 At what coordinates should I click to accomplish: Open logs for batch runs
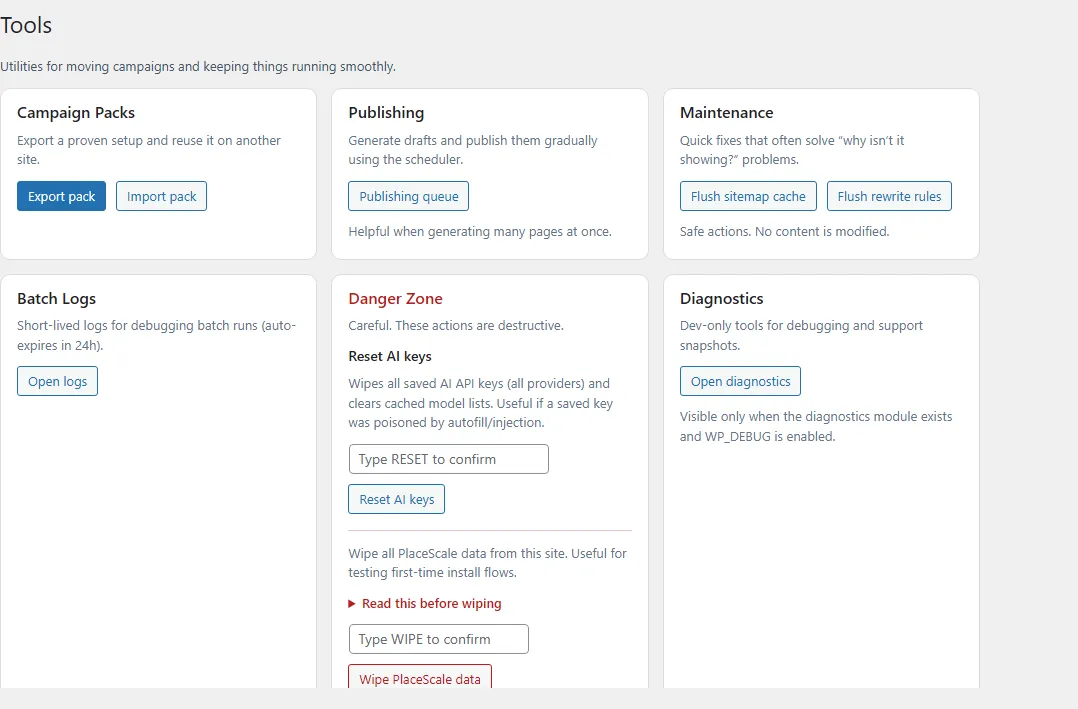pos(57,381)
